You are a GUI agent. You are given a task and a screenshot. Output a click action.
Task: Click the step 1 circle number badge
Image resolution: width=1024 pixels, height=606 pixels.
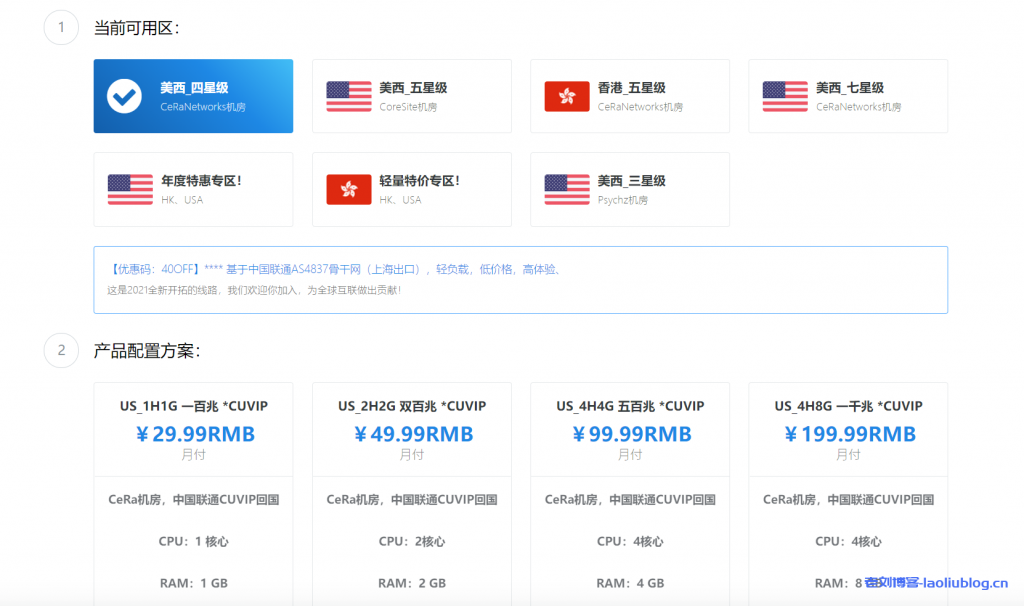click(x=61, y=27)
